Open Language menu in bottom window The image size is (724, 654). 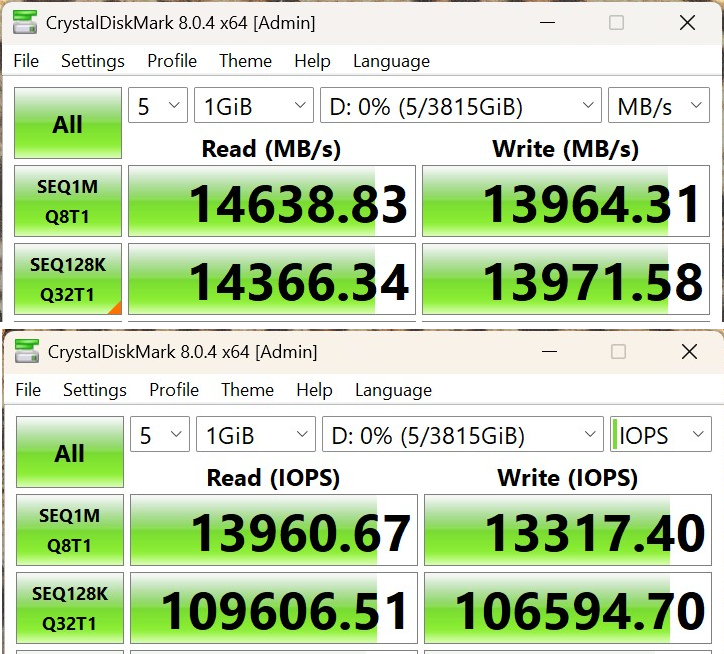point(393,390)
